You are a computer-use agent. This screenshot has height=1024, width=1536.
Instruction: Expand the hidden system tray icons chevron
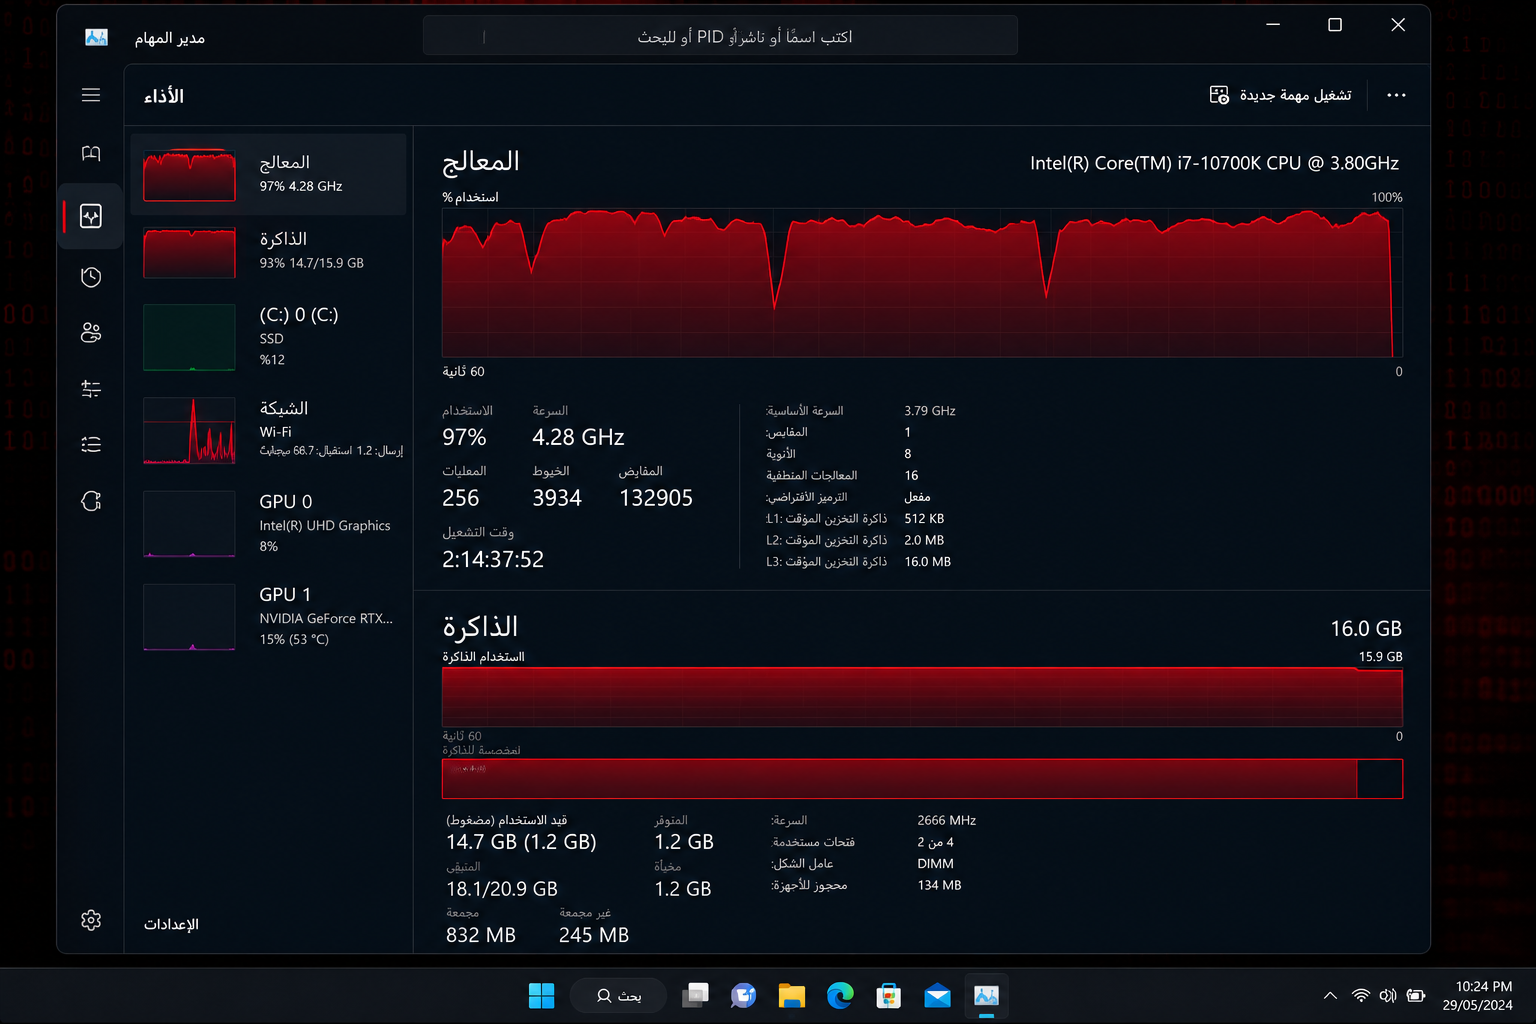click(1330, 996)
